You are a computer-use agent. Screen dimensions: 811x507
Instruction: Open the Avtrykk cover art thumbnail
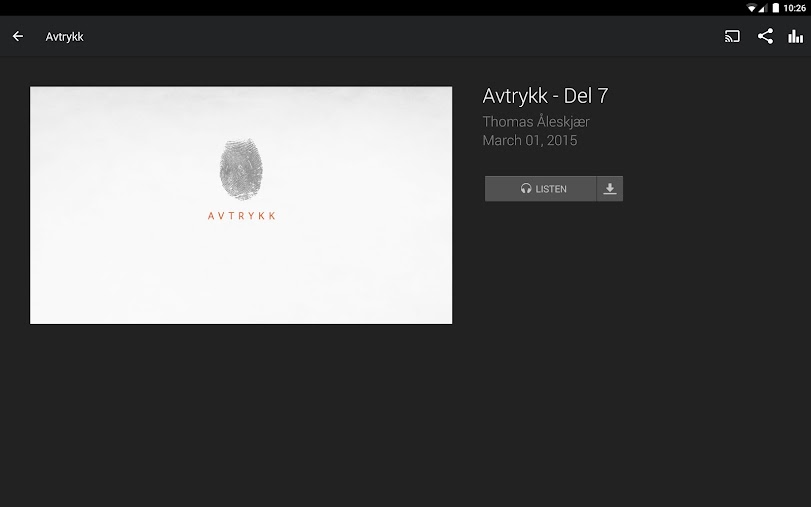pyautogui.click(x=241, y=205)
